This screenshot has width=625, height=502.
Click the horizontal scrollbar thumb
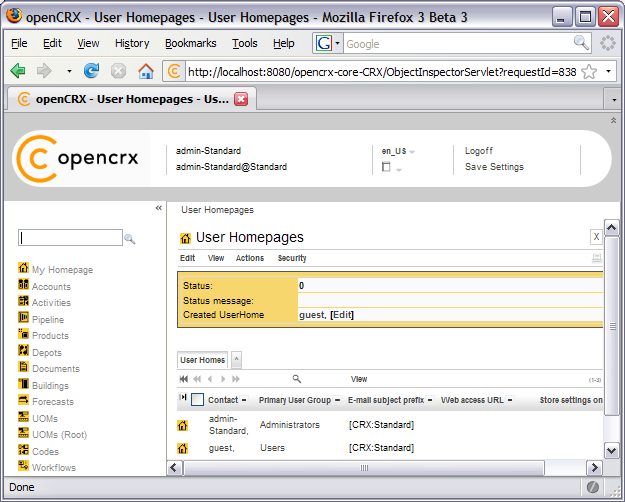point(364,468)
